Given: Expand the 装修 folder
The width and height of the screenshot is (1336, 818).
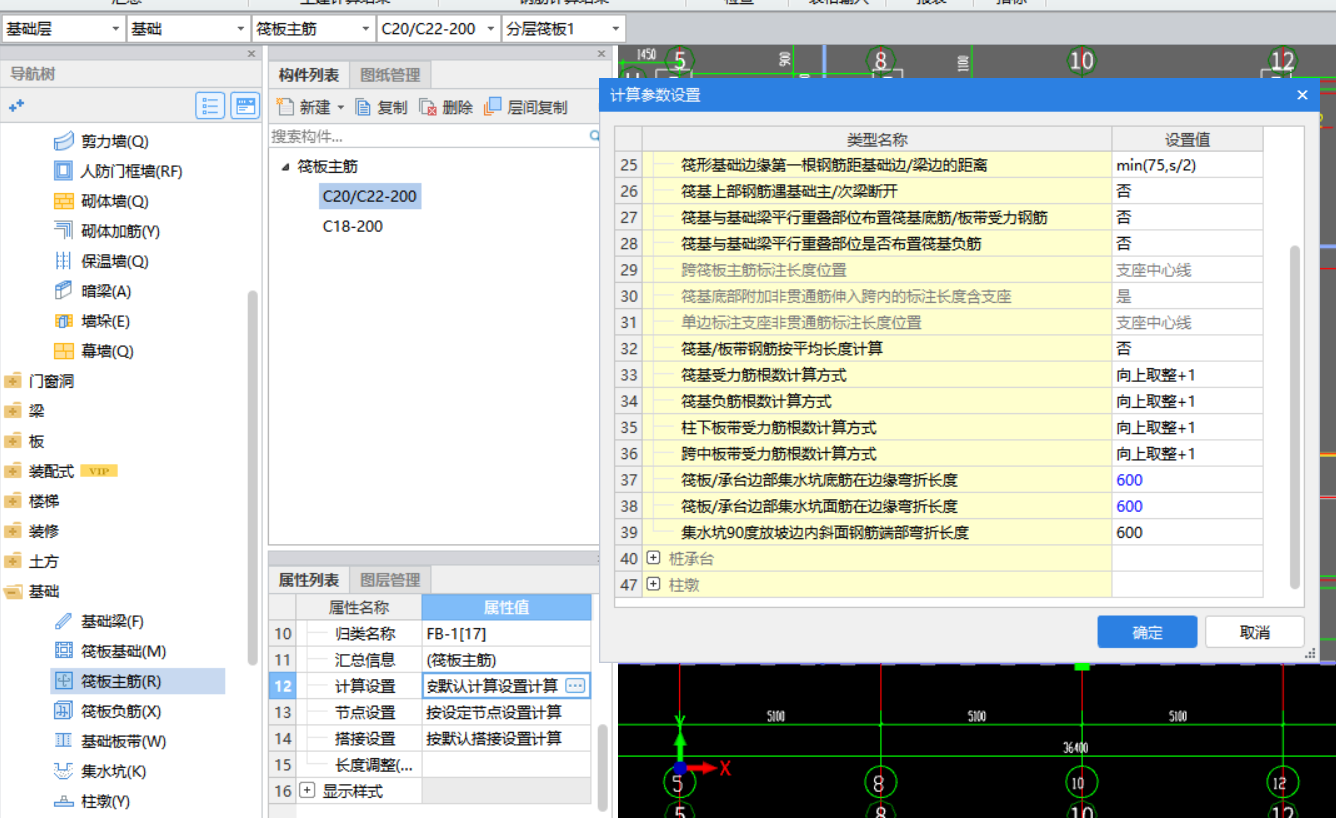Looking at the screenshot, I should click(x=13, y=531).
